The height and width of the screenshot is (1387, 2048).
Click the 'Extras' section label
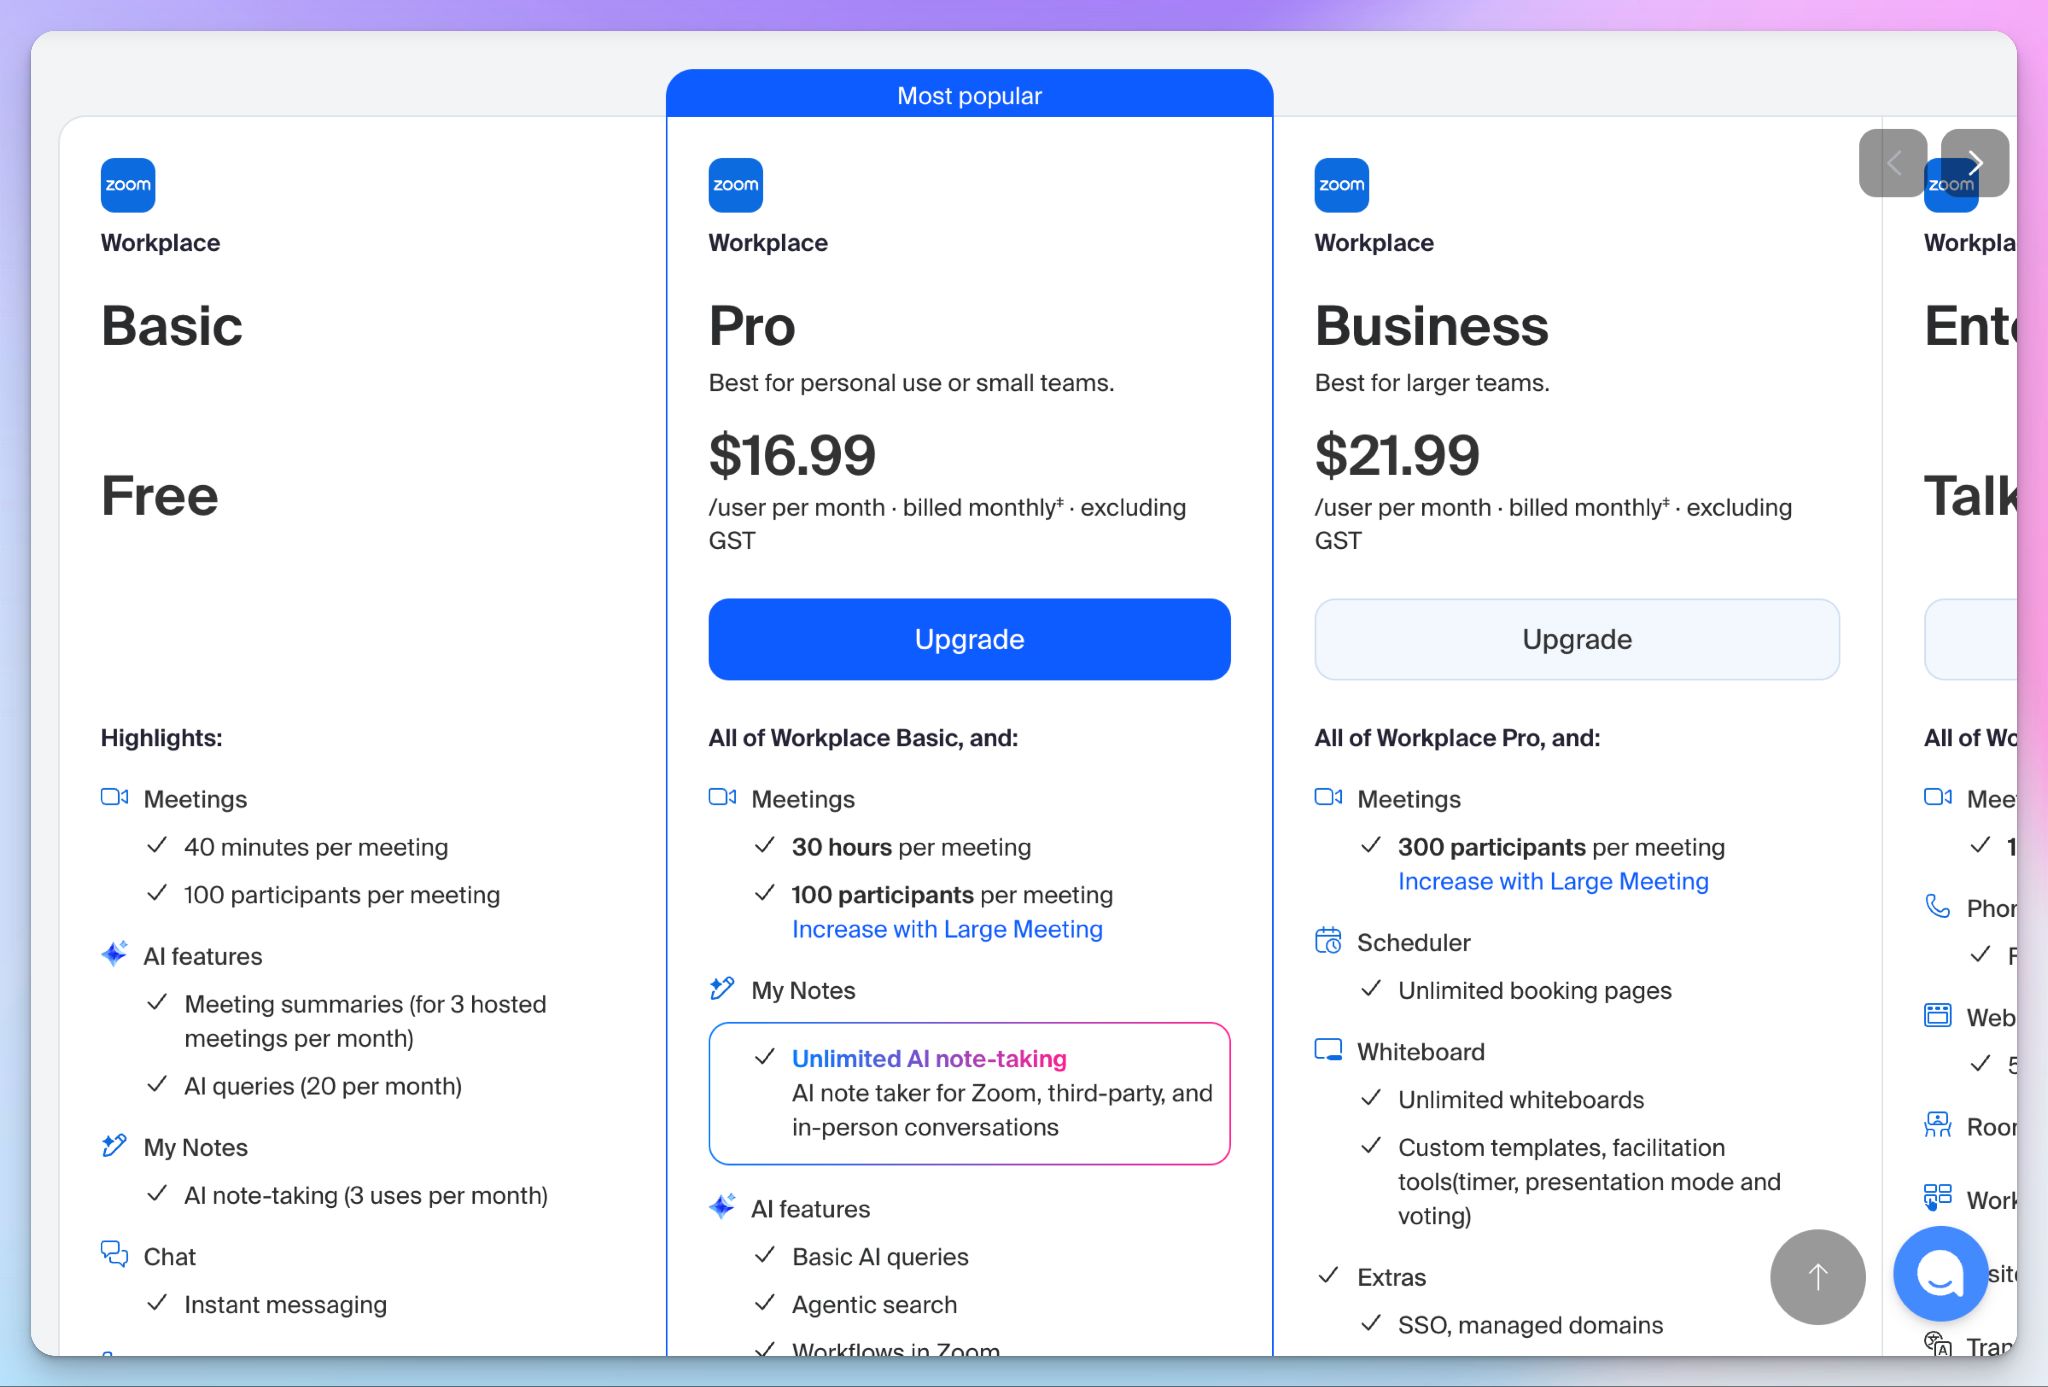[x=1391, y=1277]
